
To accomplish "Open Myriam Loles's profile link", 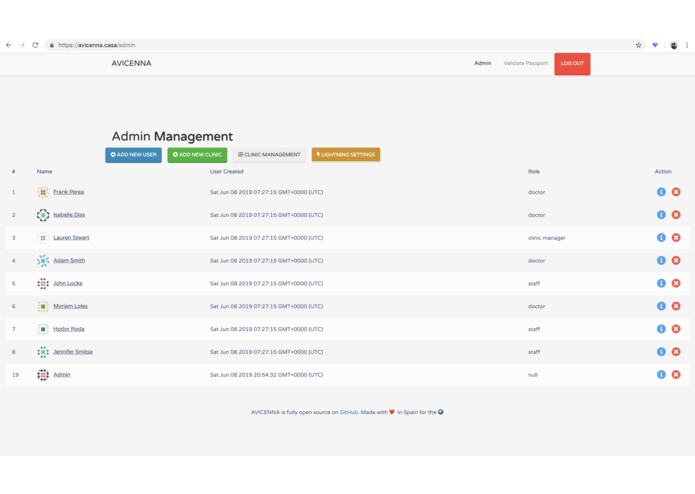I will click(x=70, y=306).
